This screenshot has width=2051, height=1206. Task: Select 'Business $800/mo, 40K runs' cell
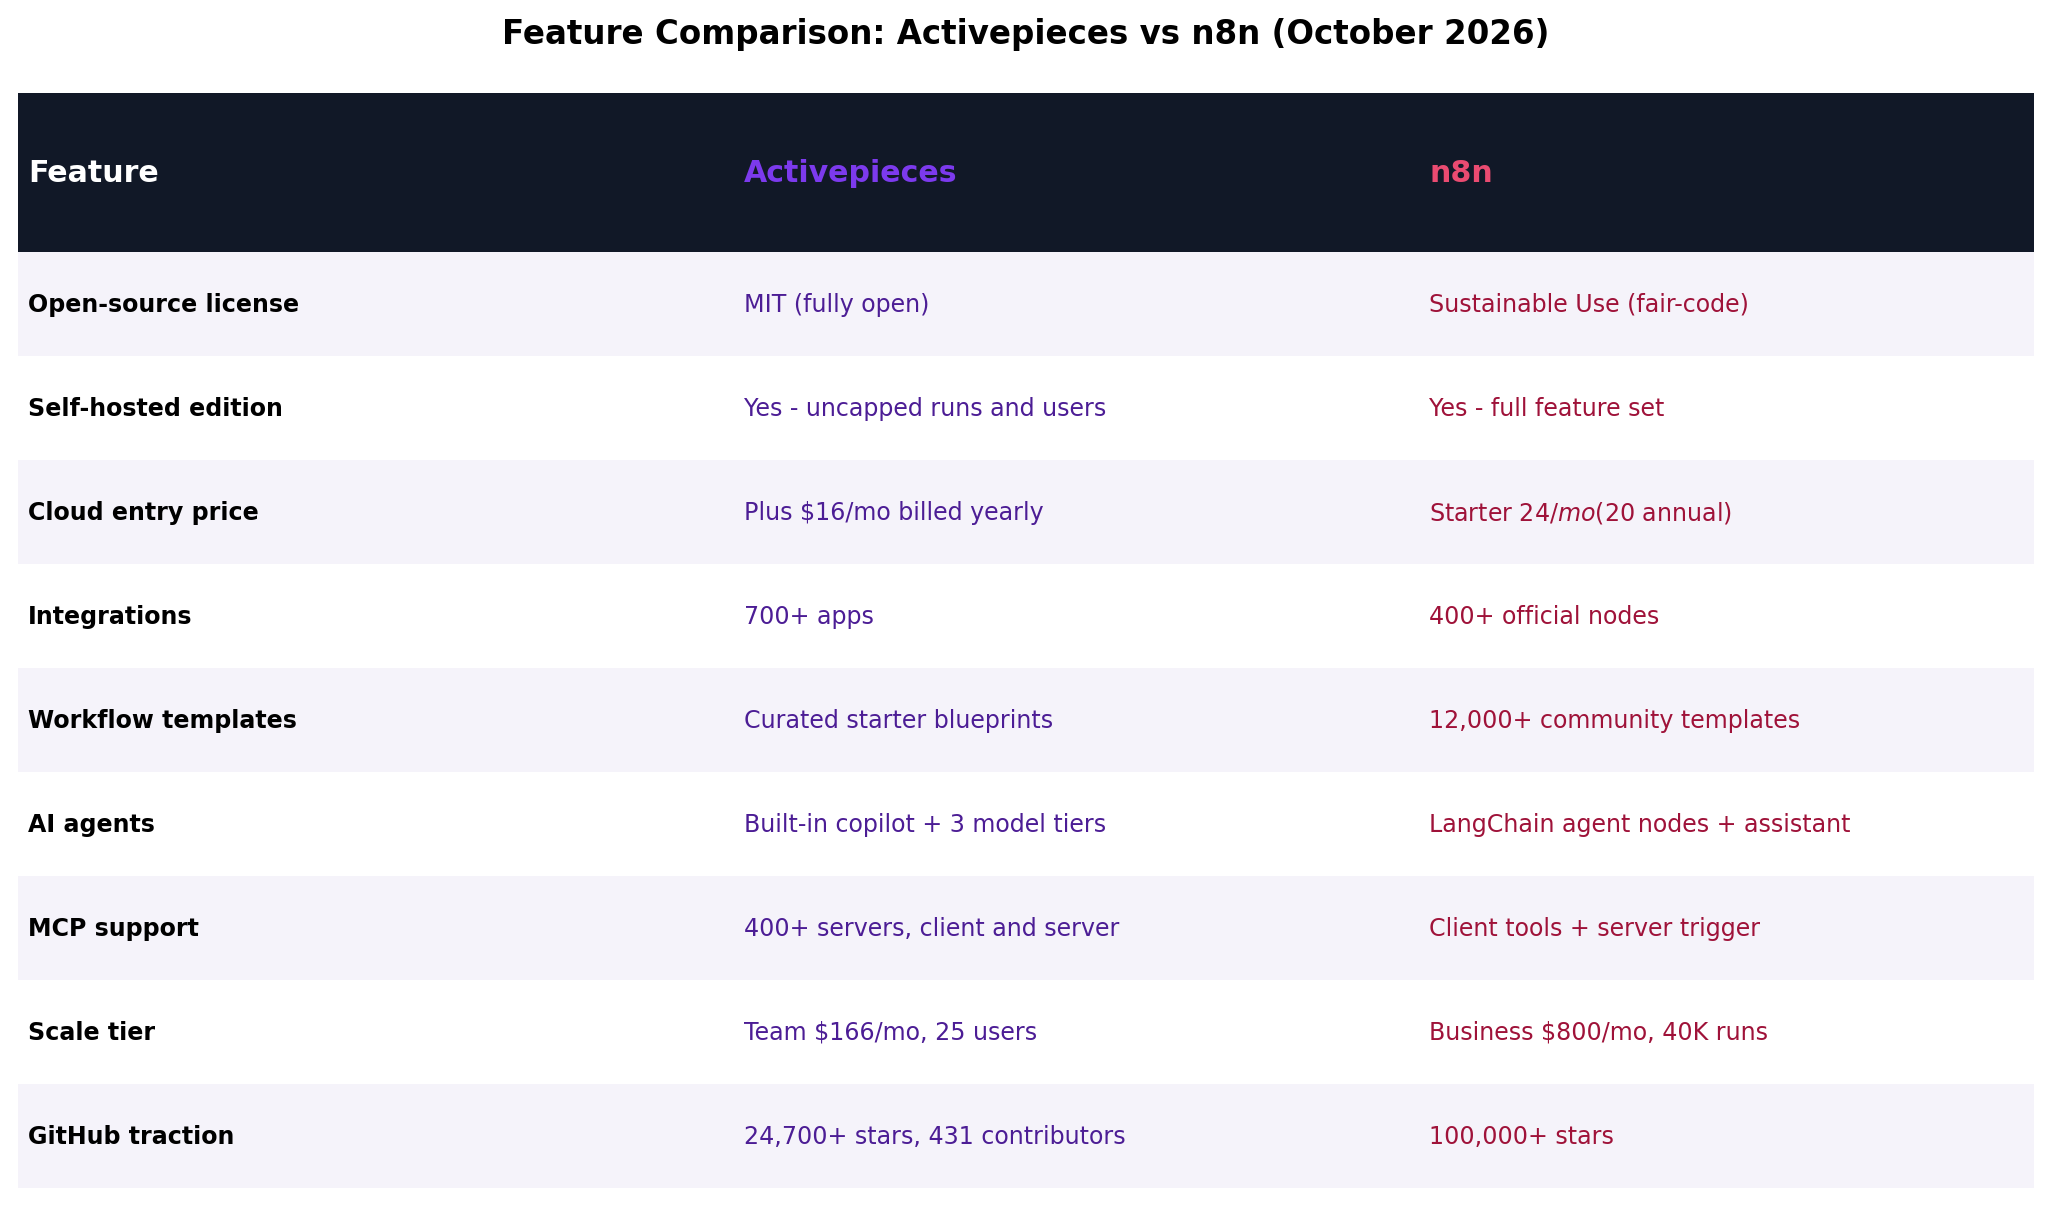[1598, 1032]
